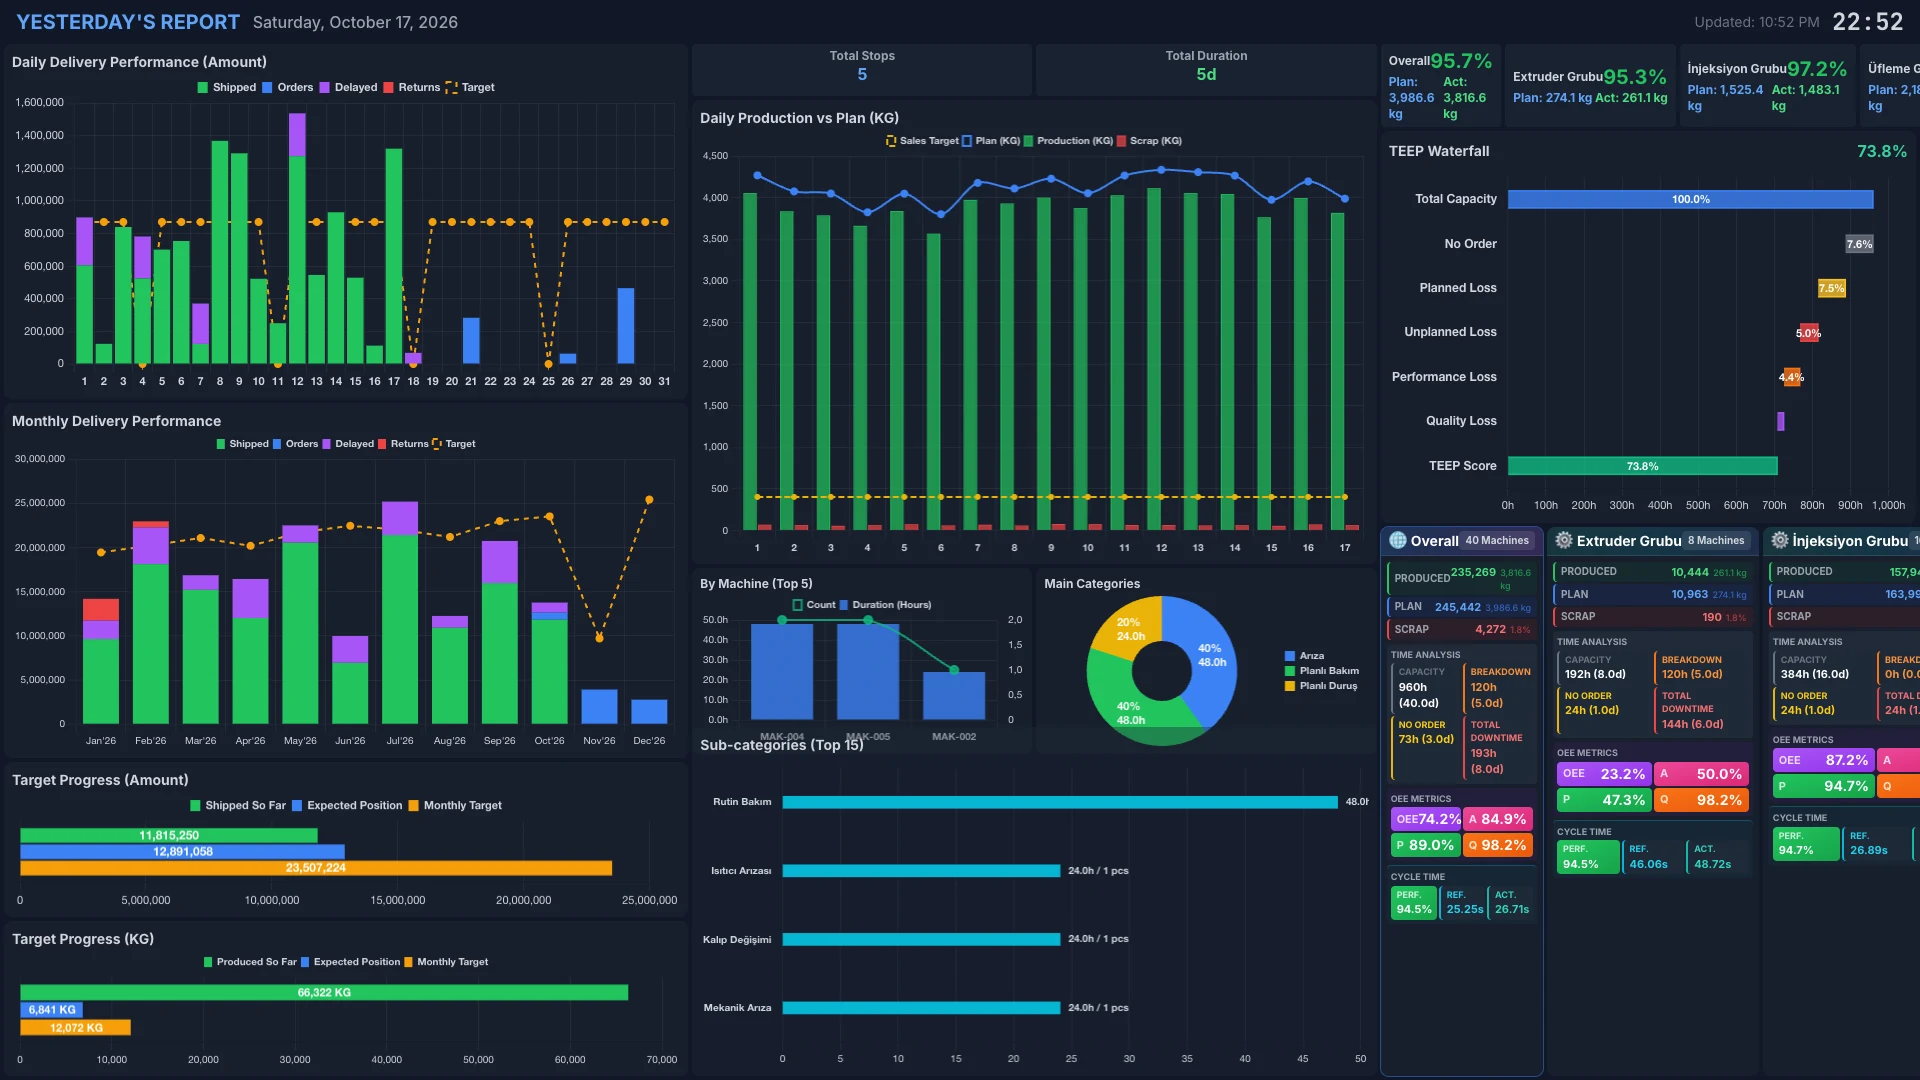Open the Extruder Grubu 95.3% summary card
Viewport: 1920px width, 1080px height.
(x=1590, y=86)
